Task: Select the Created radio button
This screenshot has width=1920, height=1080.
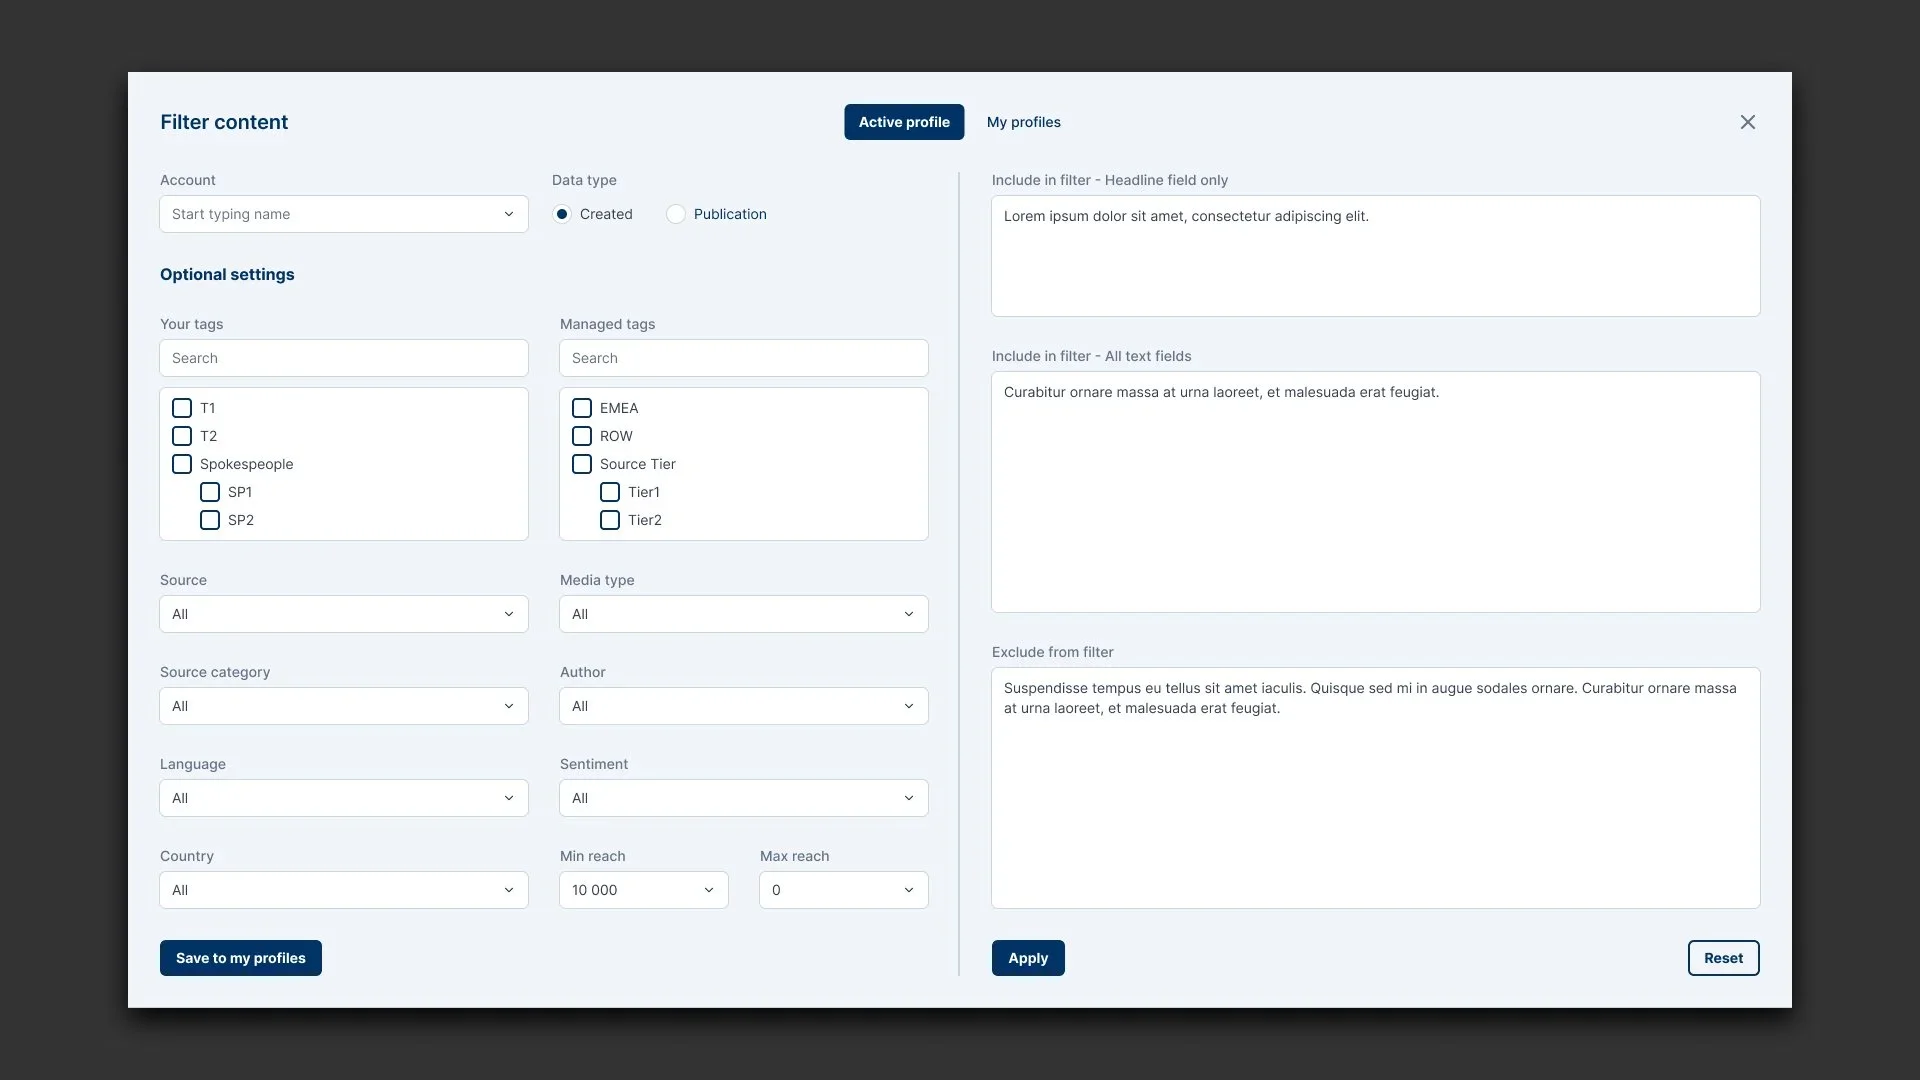Action: point(562,214)
